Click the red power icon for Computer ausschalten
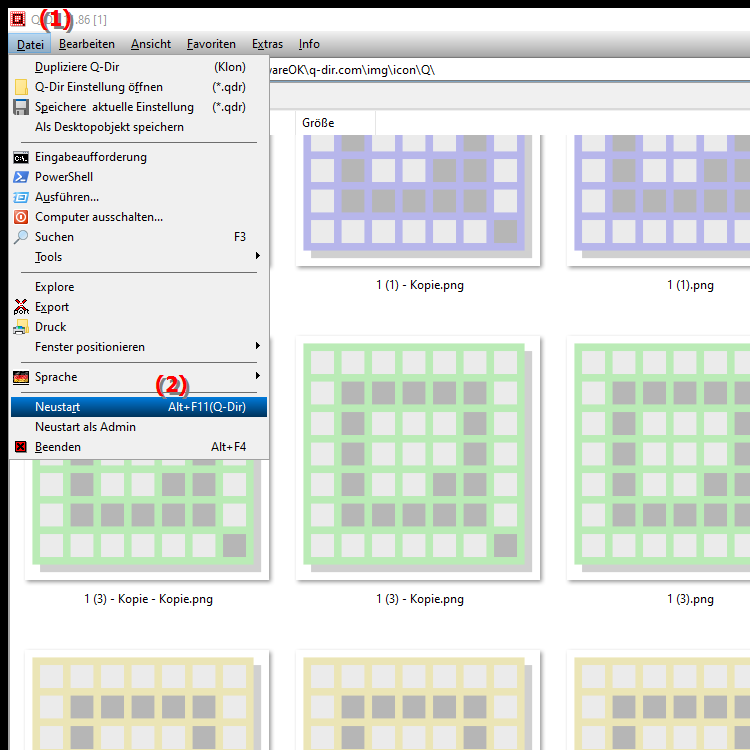The image size is (750, 750). click(x=21, y=217)
